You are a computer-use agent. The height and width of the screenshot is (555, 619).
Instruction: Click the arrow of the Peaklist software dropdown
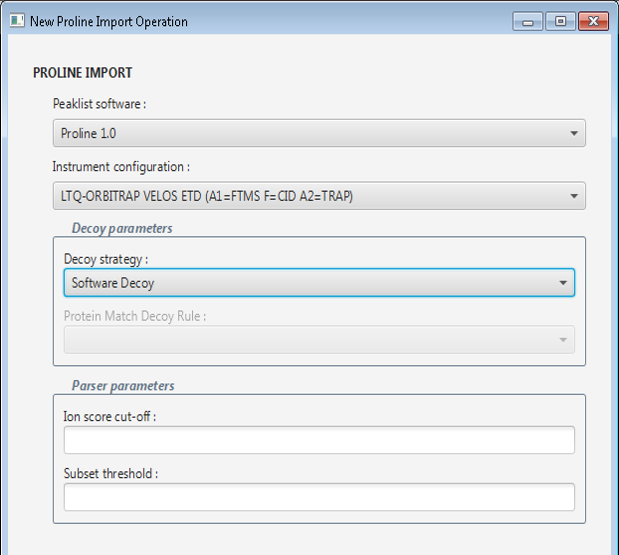573,133
